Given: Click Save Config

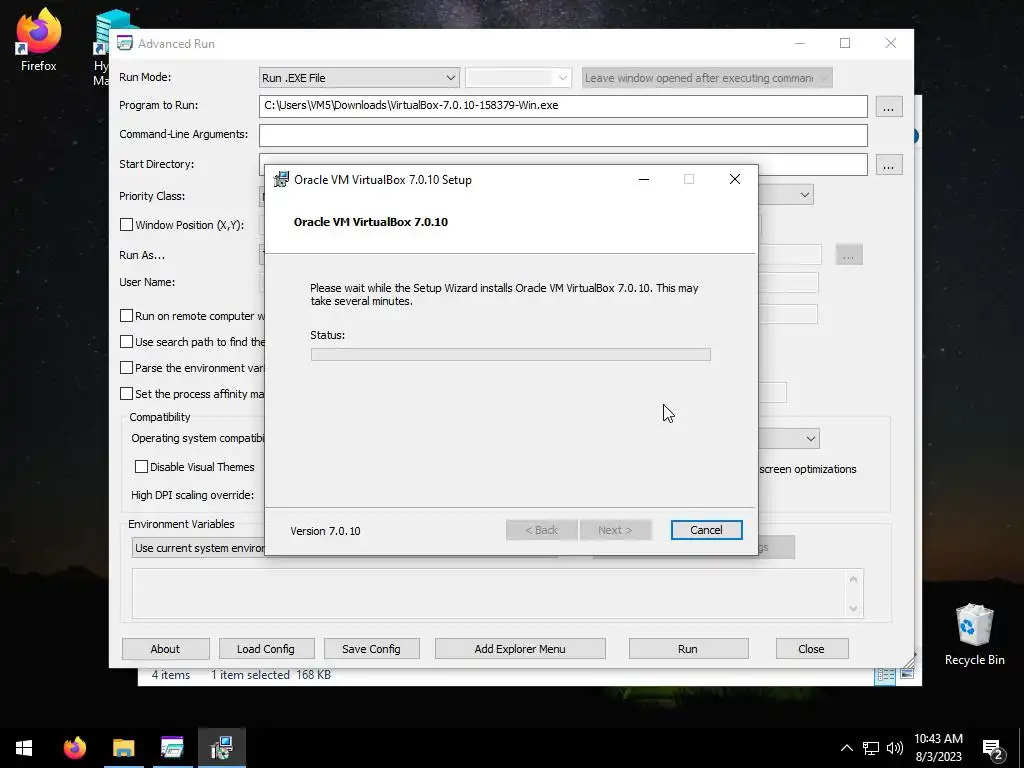Looking at the screenshot, I should 371,649.
